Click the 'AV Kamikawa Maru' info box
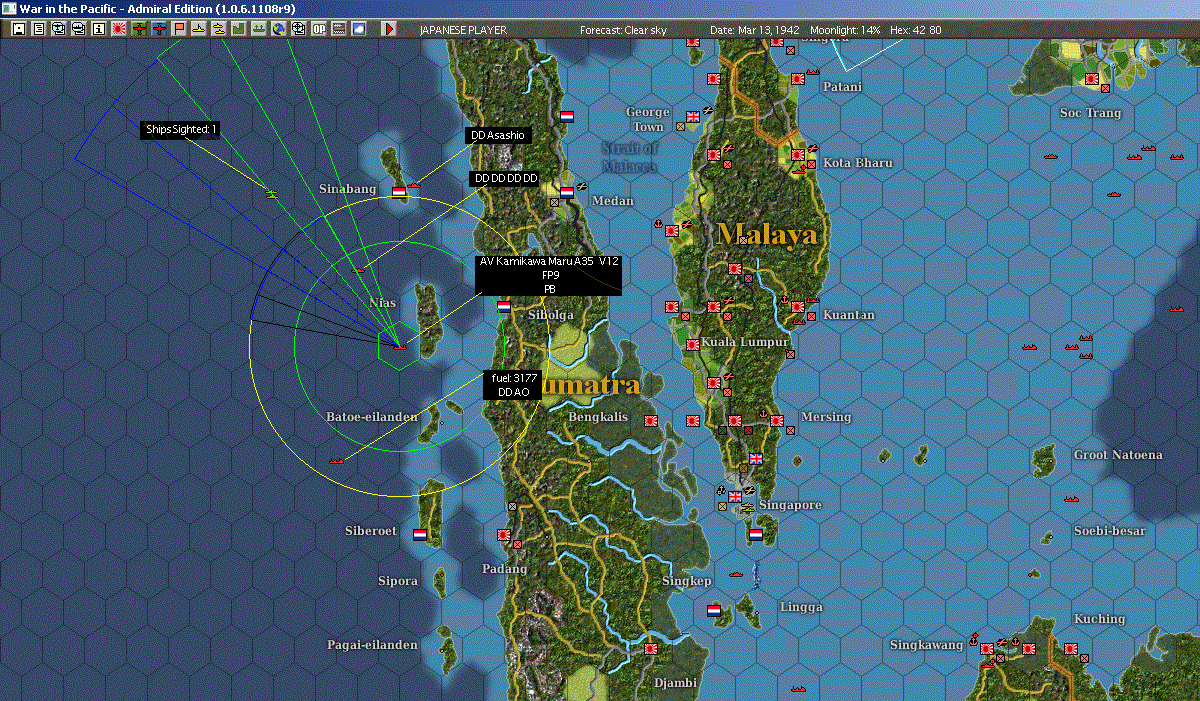This screenshot has height=701, width=1200. pos(548,275)
